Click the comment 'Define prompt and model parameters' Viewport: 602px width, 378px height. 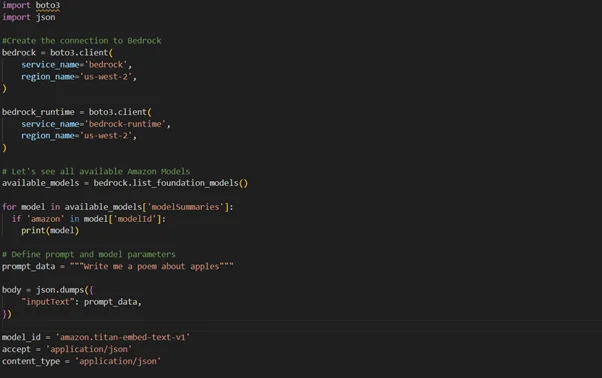pyautogui.click(x=89, y=254)
